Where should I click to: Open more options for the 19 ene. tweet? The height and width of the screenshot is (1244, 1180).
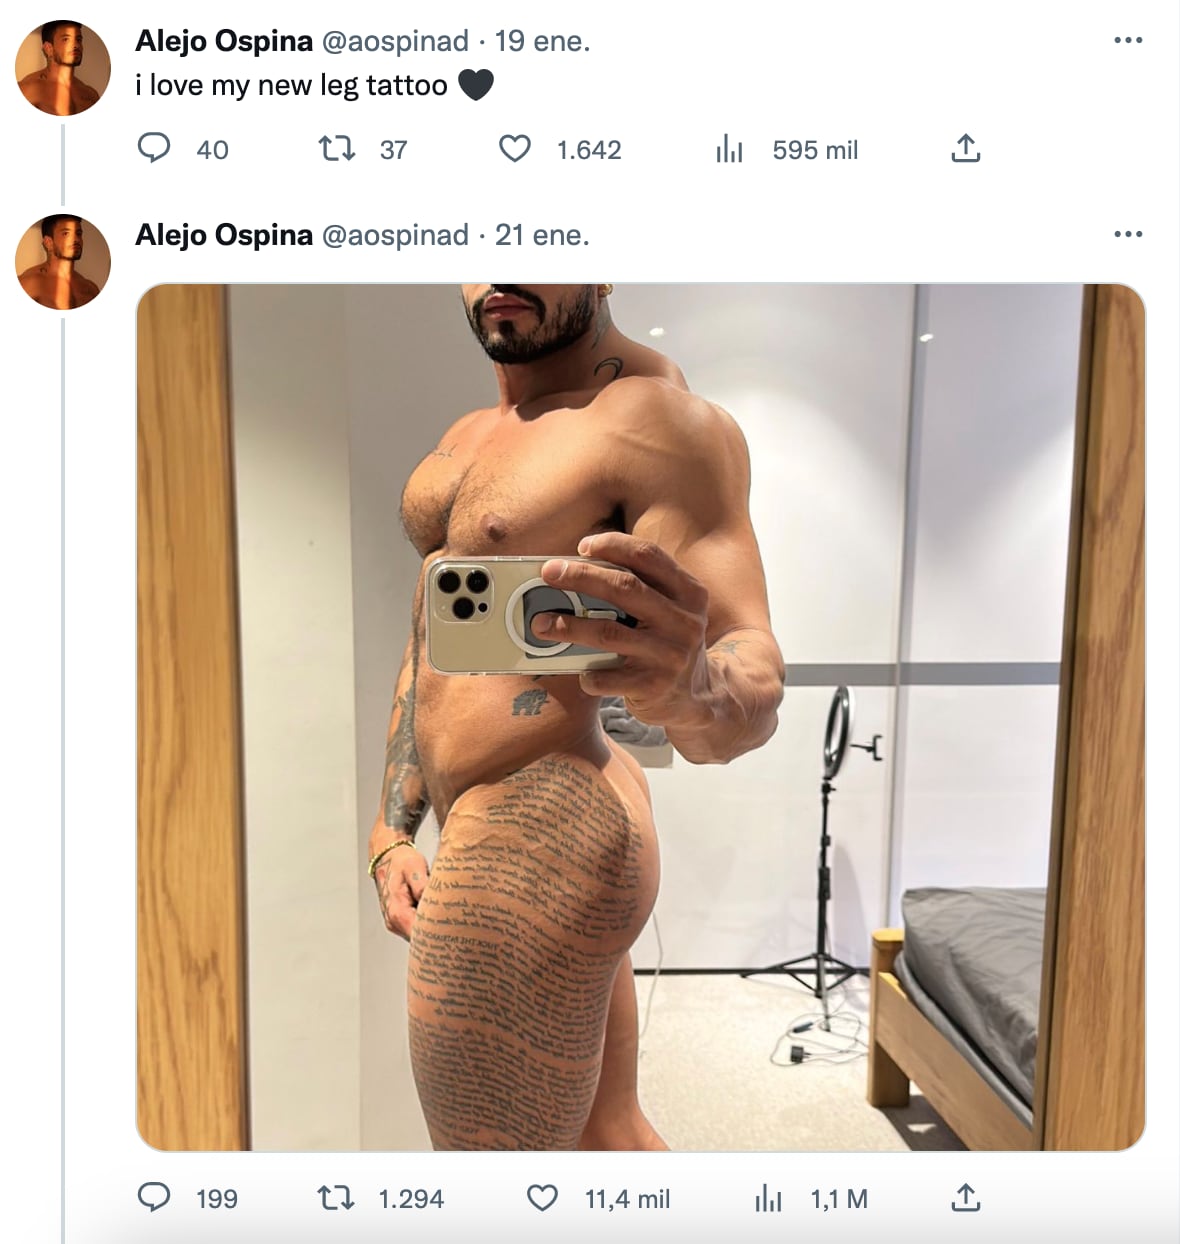point(1127,41)
